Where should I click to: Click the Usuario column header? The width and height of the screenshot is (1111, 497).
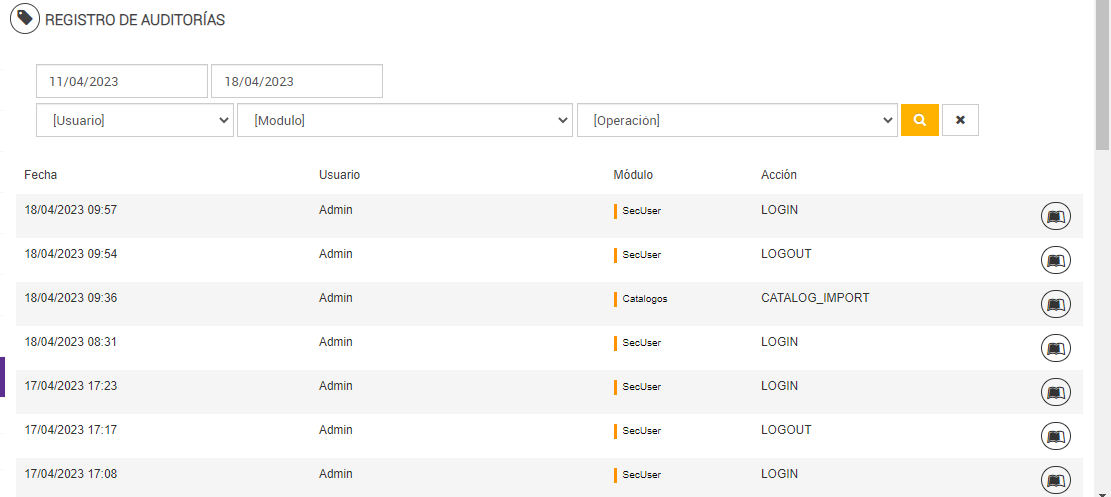coord(339,175)
